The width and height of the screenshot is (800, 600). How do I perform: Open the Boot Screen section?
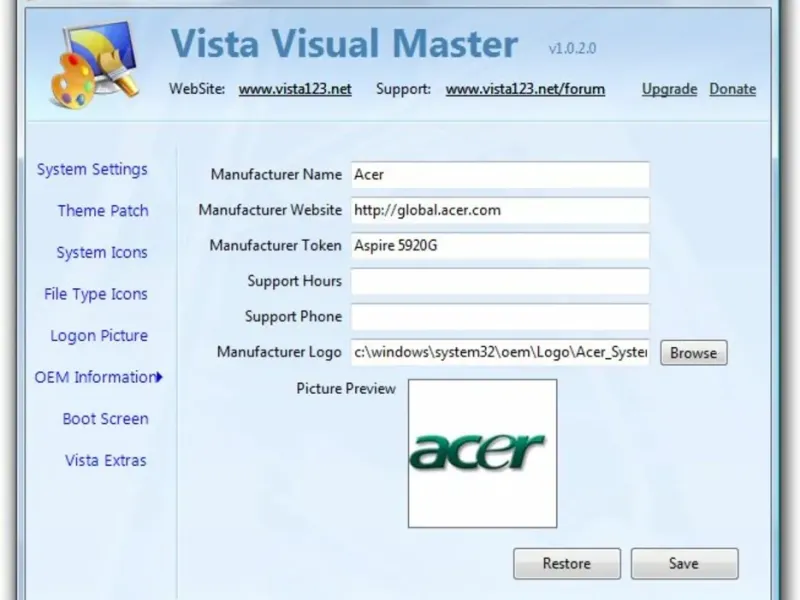[106, 419]
